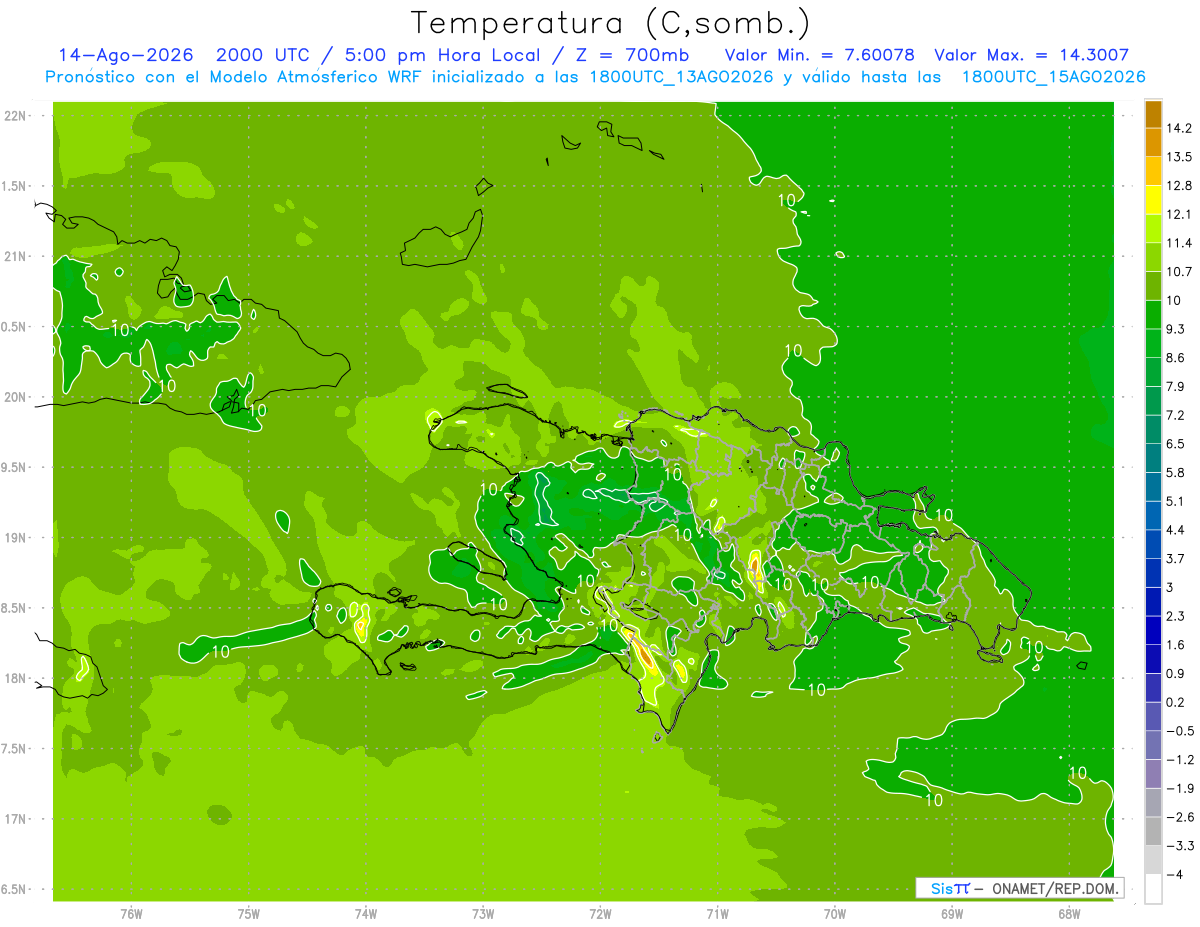The image size is (1200, 927).
Task: Click the "-0.5" color scale value
Action: [x=1180, y=731]
